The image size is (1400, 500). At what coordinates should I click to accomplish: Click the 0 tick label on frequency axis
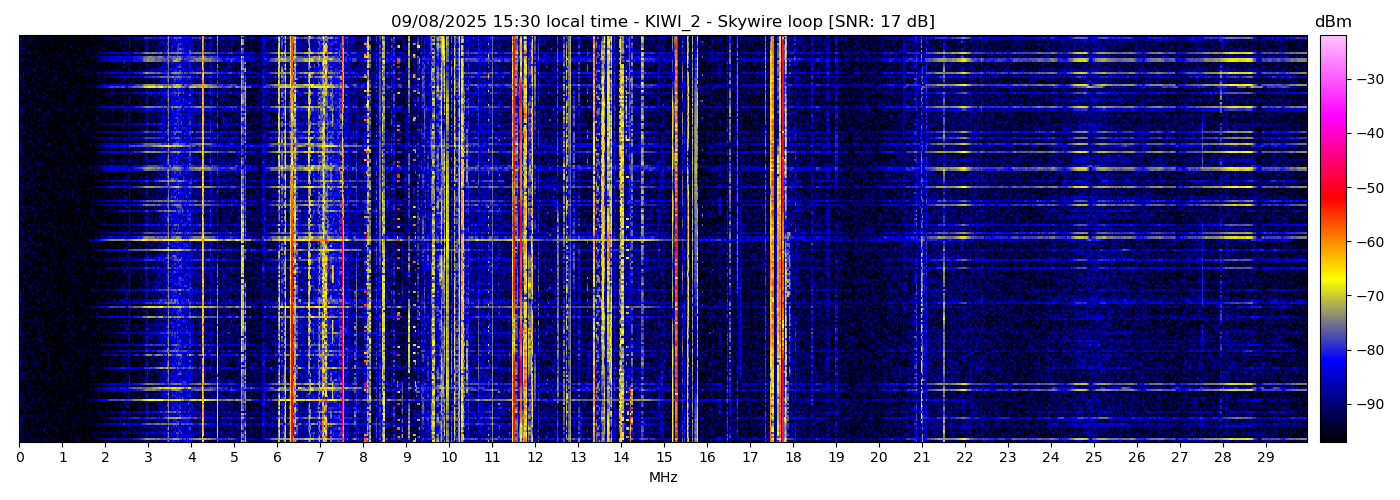tap(19, 458)
